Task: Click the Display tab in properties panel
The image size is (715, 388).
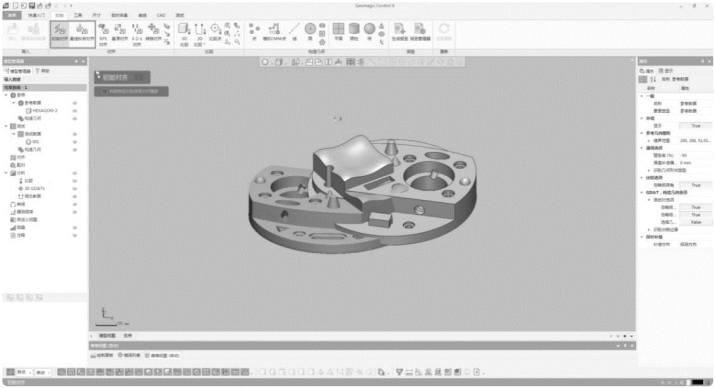Action: [666, 71]
